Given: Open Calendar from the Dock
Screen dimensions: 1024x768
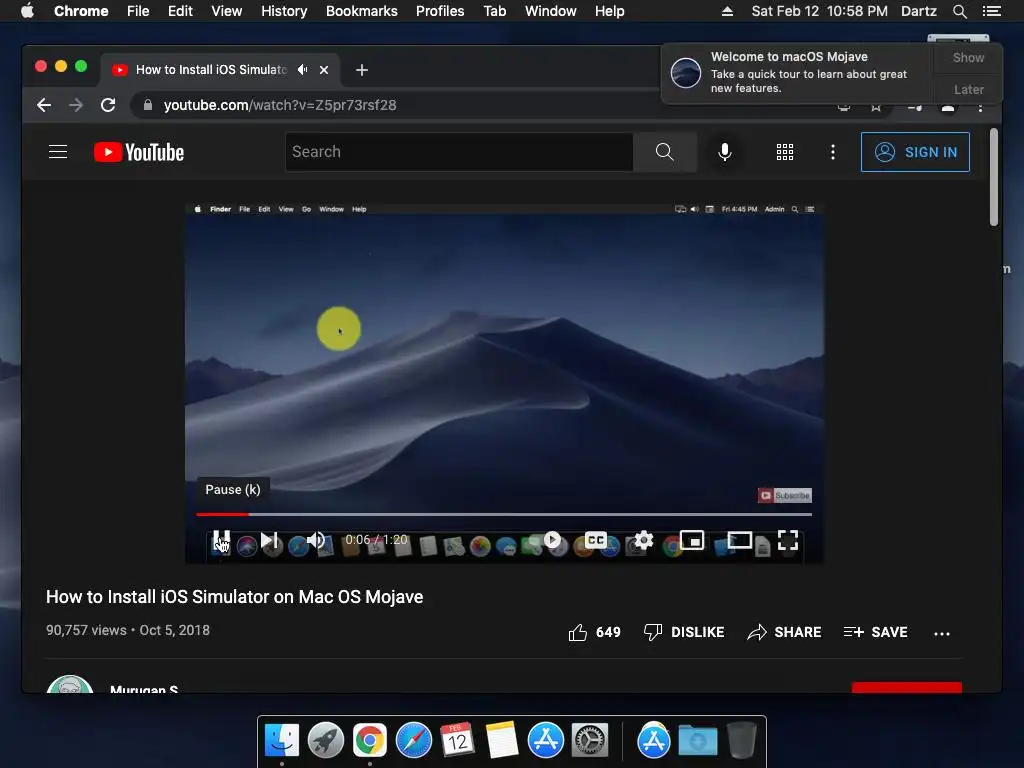Looking at the screenshot, I should 457,741.
